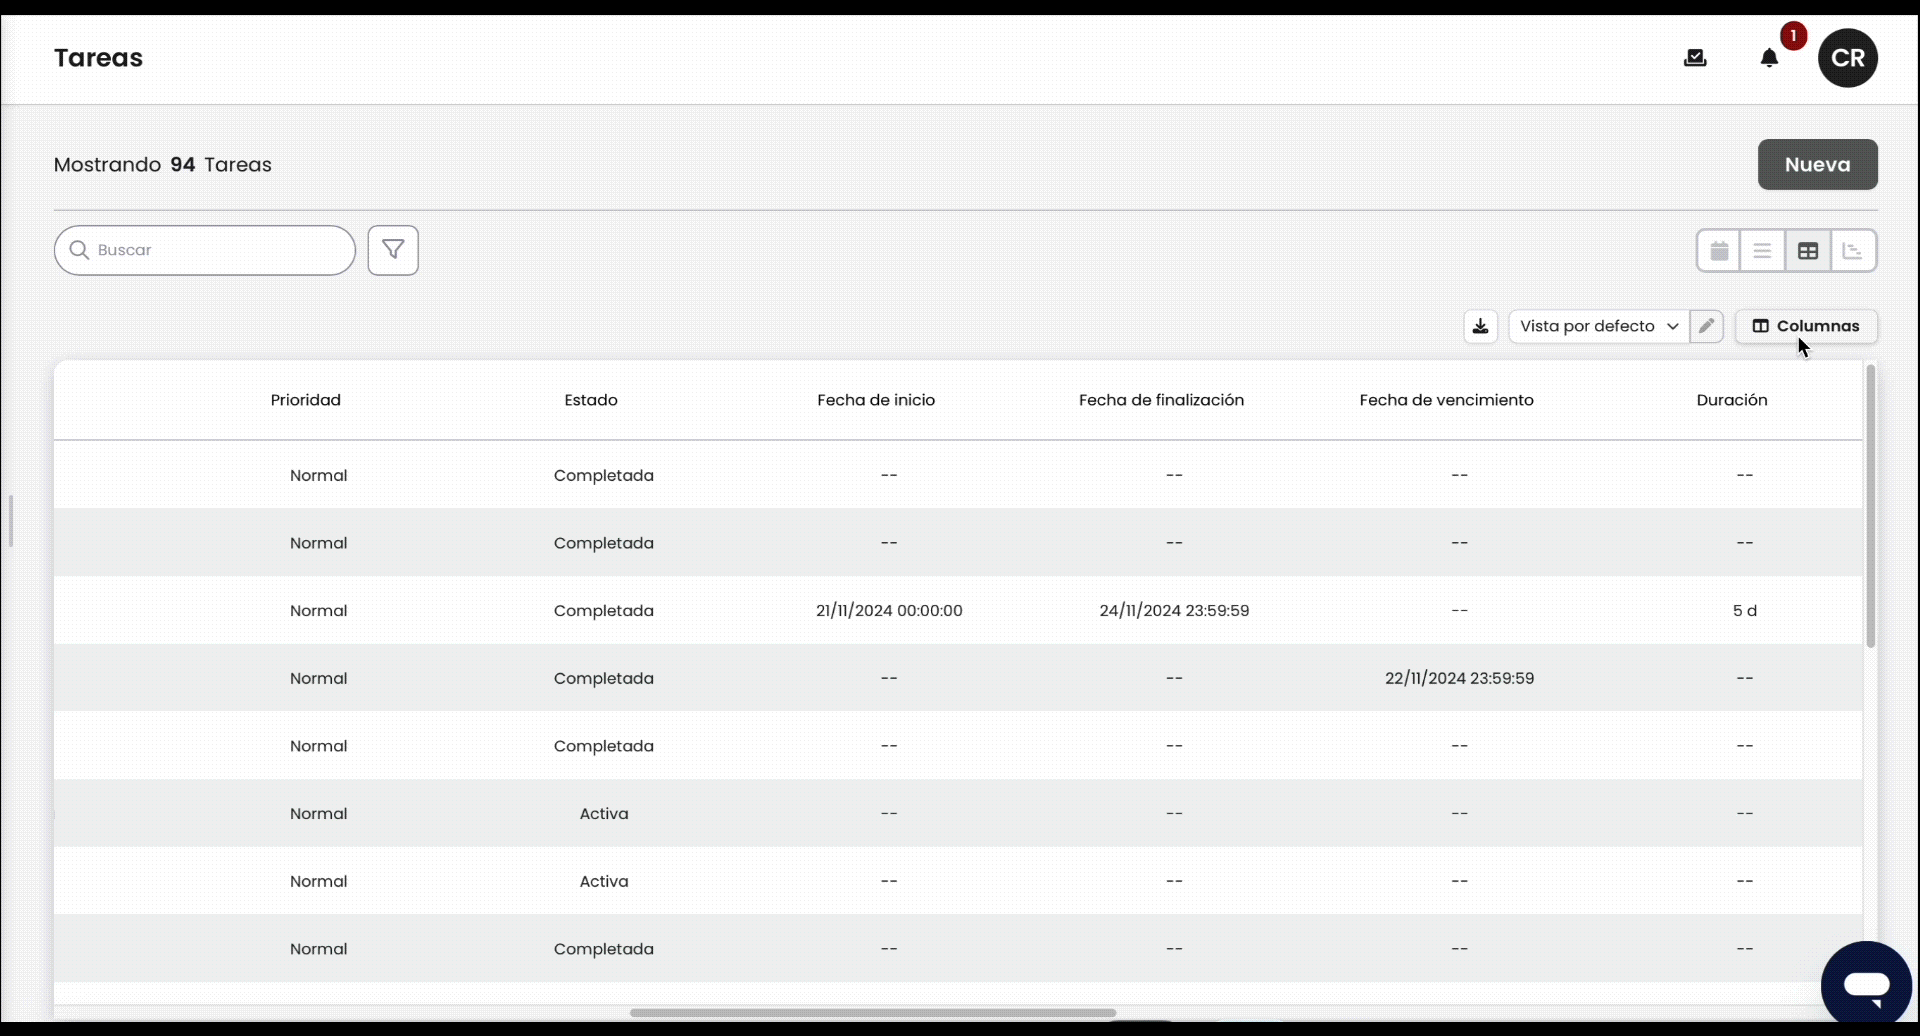The image size is (1920, 1036).
Task: Switch to table grid view
Action: click(x=1808, y=251)
